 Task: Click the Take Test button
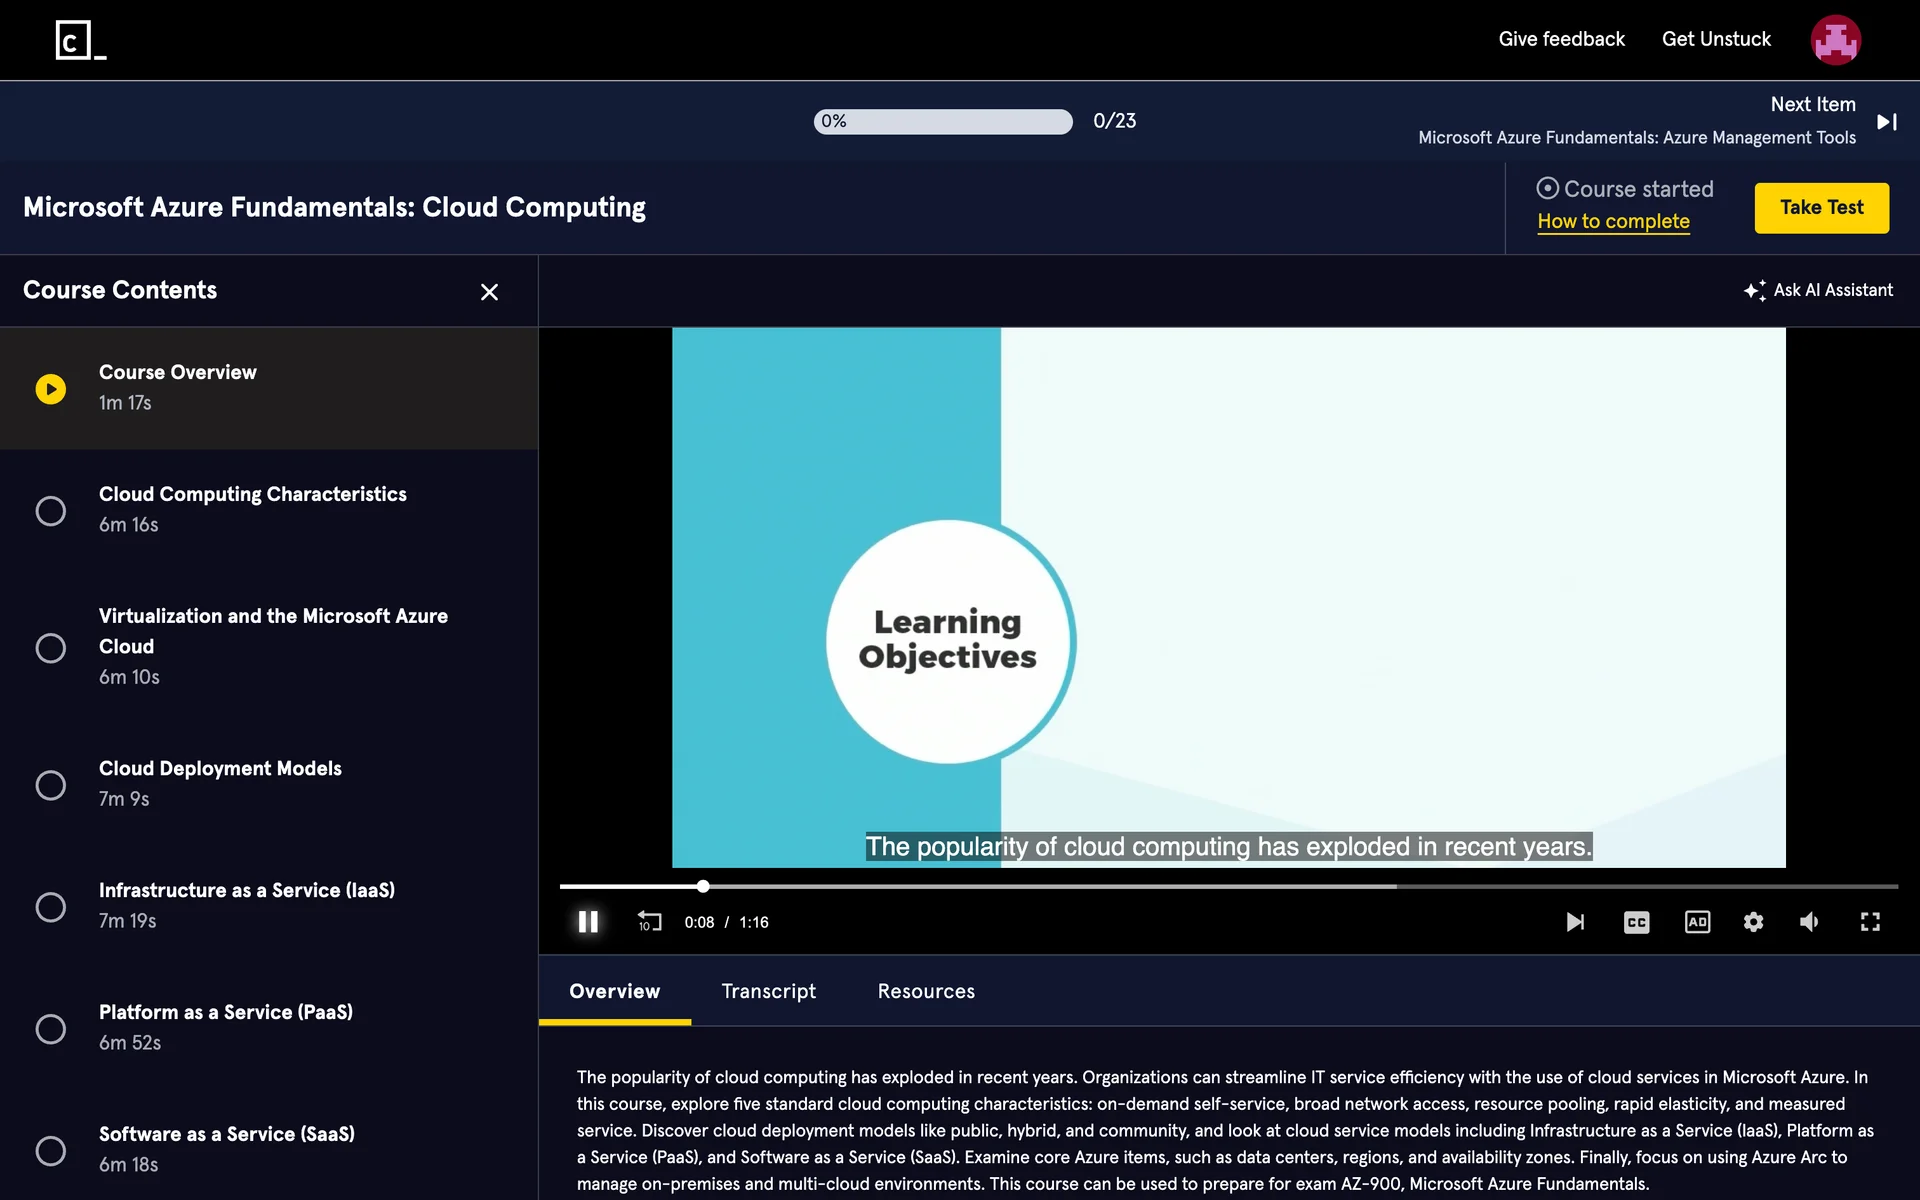coord(1821,208)
